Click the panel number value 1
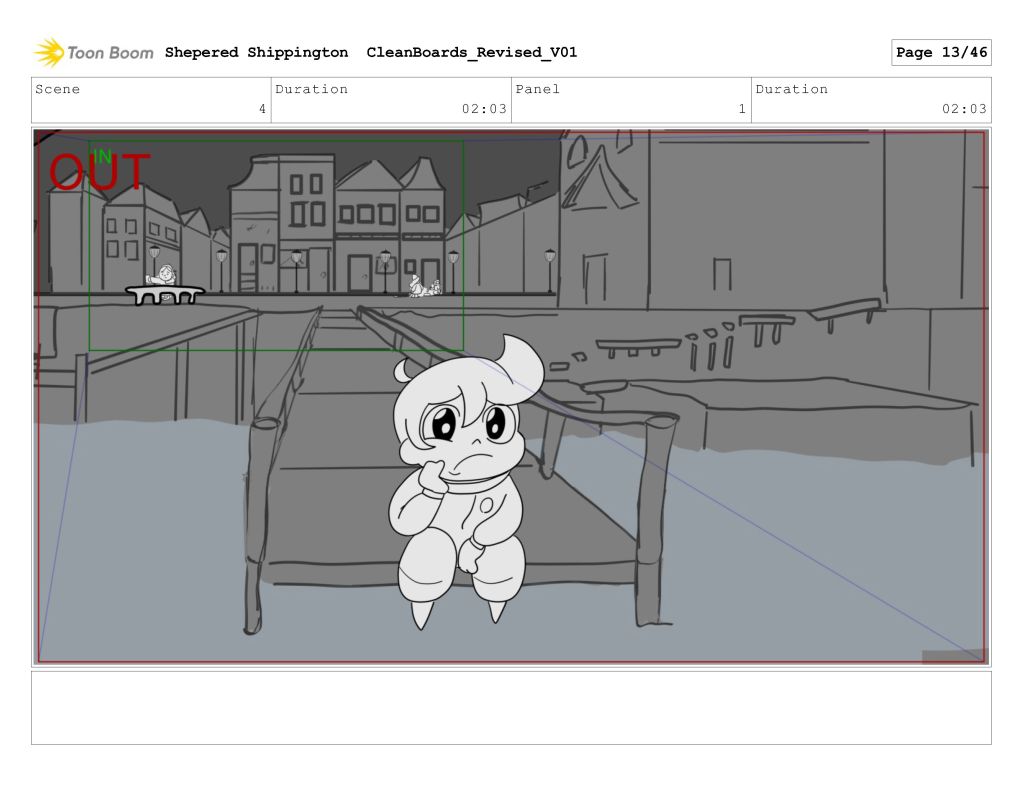 (x=742, y=109)
